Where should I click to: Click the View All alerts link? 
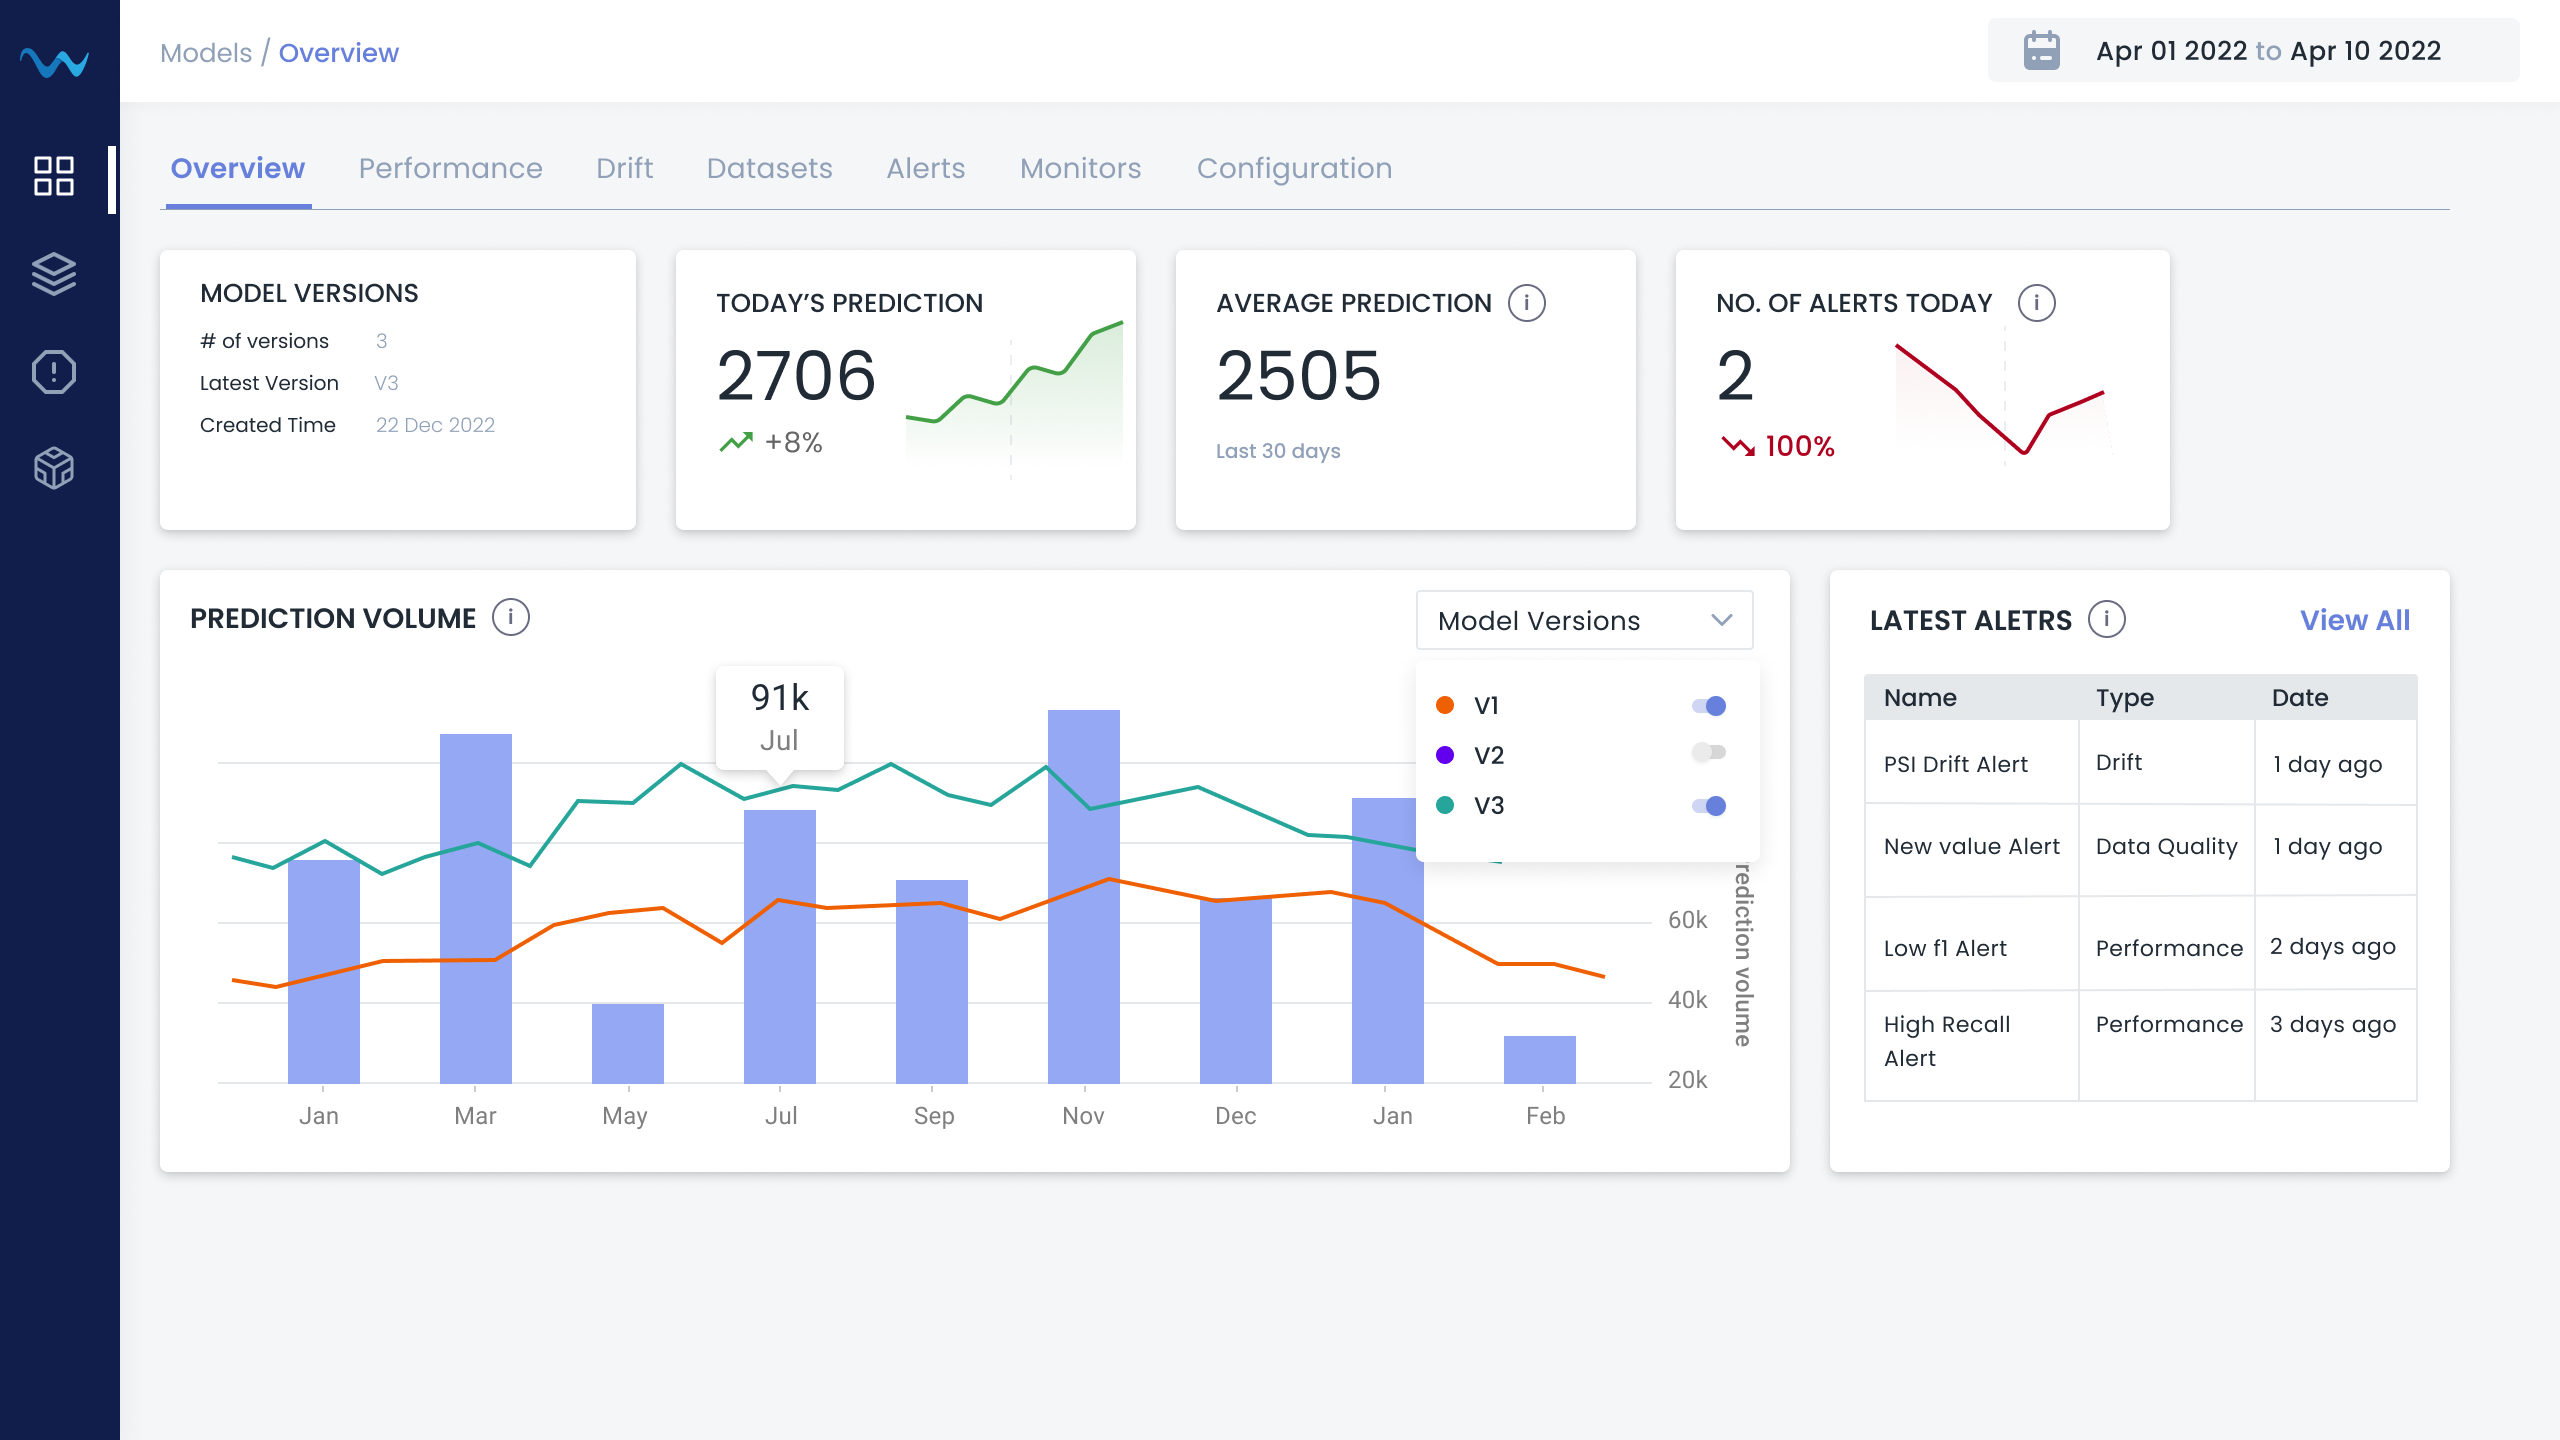pyautogui.click(x=2354, y=620)
